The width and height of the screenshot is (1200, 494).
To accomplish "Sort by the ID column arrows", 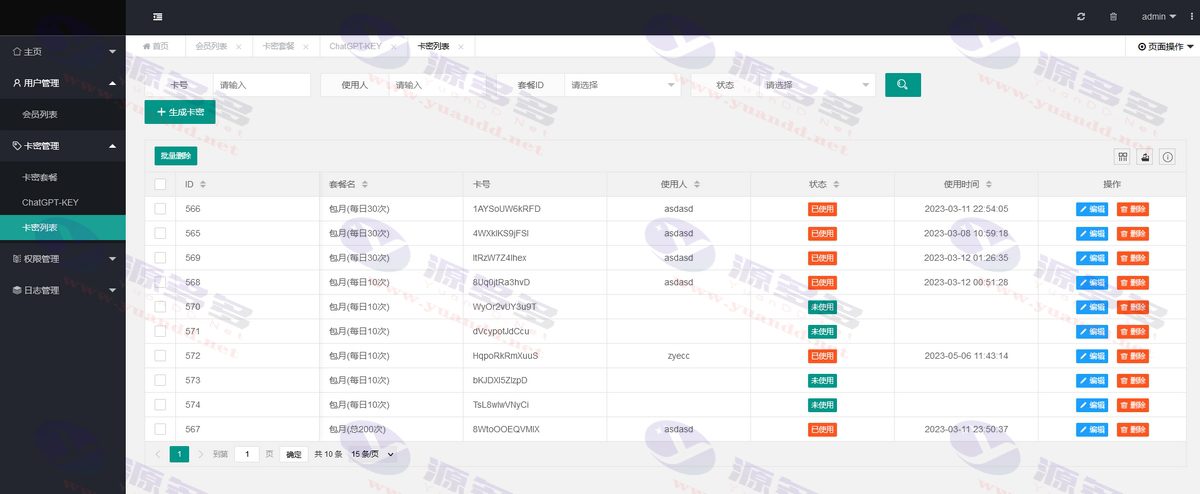I will click(x=203, y=184).
